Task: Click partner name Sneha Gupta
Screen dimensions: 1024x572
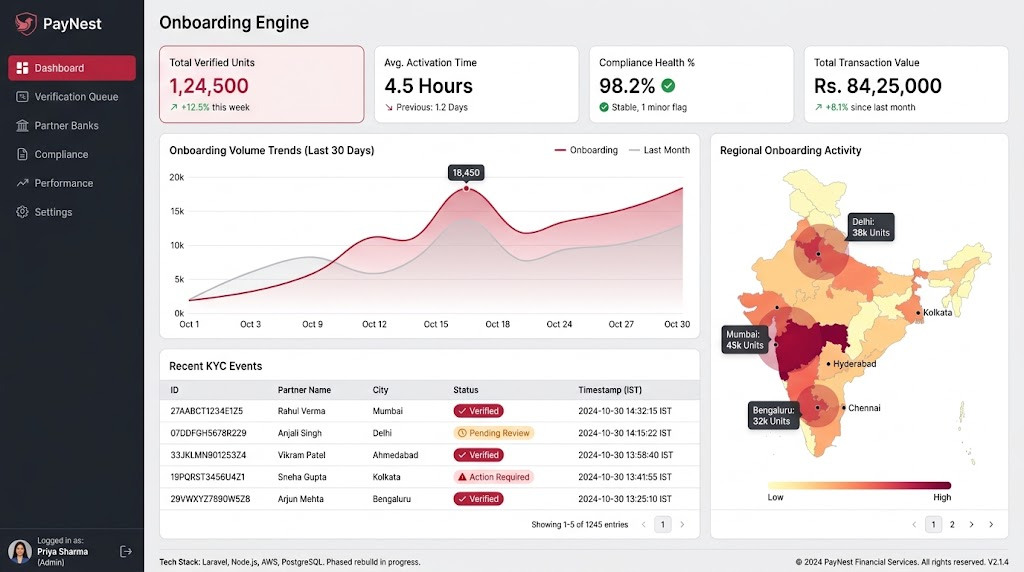Action: click(x=302, y=477)
